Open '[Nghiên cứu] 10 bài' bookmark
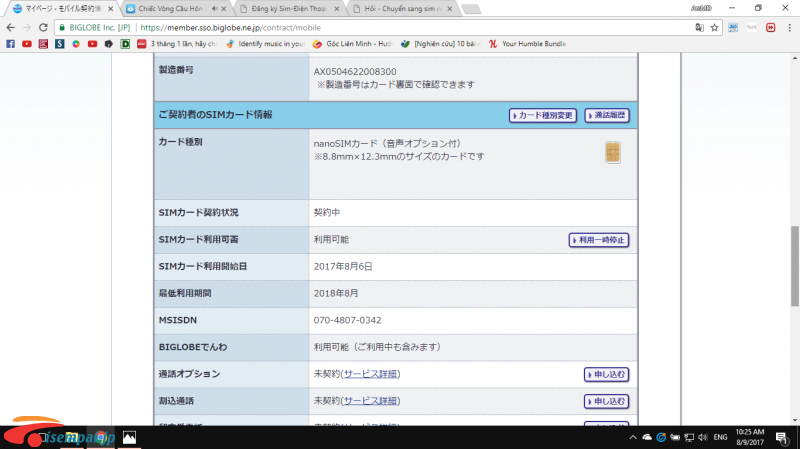The width and height of the screenshot is (800, 449). pos(441,44)
